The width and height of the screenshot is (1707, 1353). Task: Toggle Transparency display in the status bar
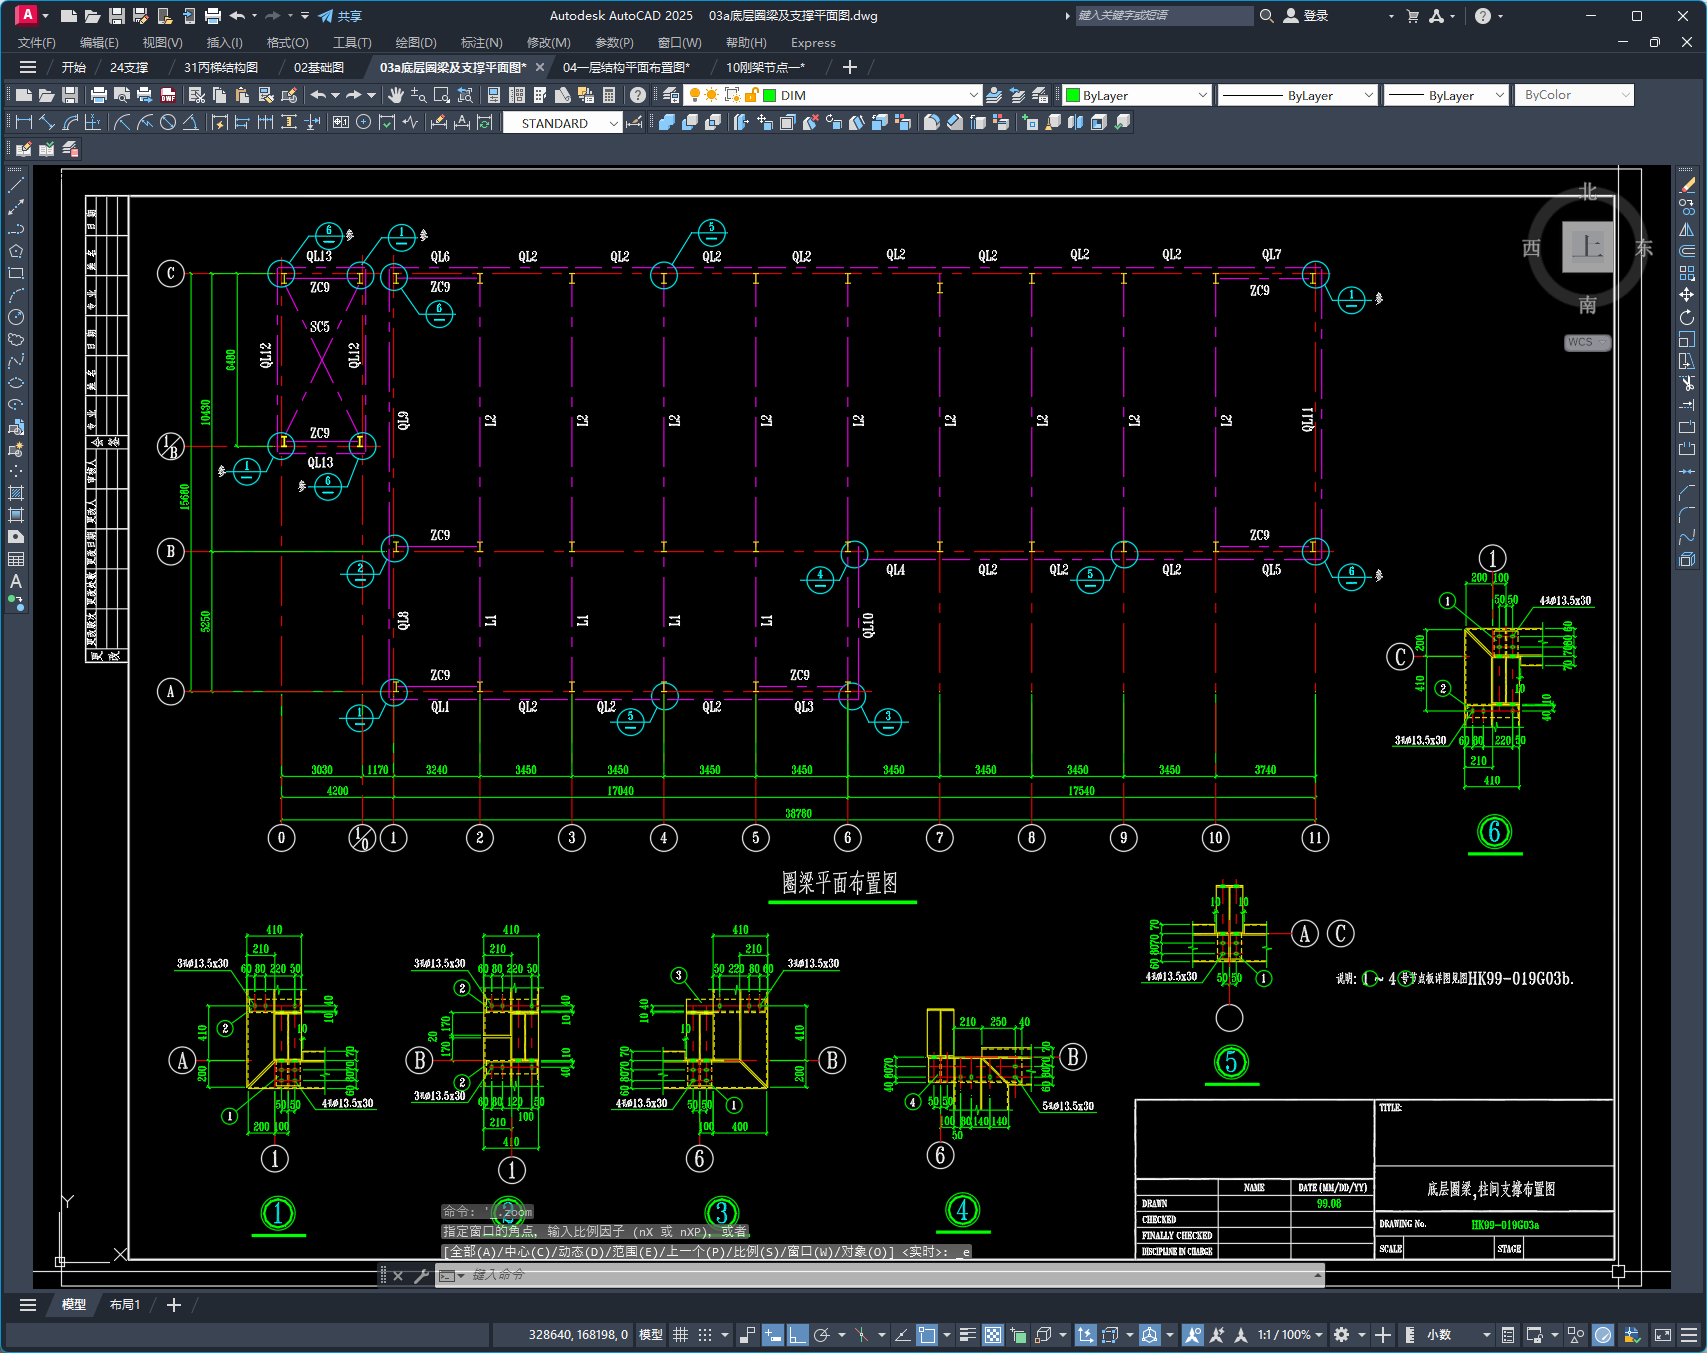[x=993, y=1335]
